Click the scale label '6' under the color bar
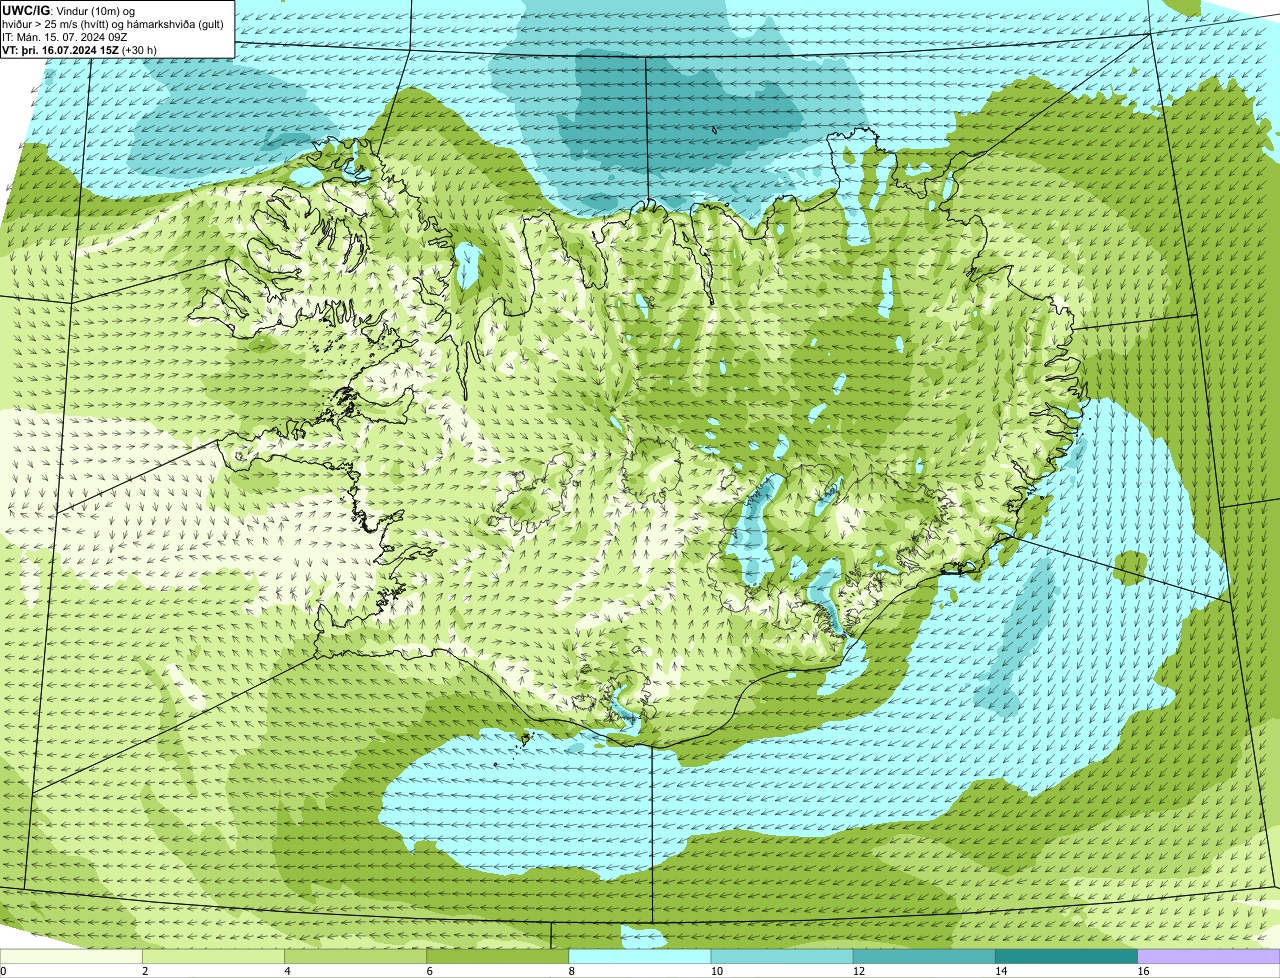This screenshot has height=978, width=1280. 430,971
